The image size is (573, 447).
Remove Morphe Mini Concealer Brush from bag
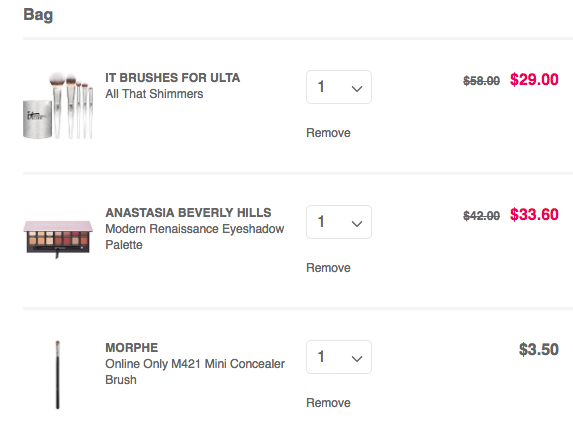click(x=328, y=403)
